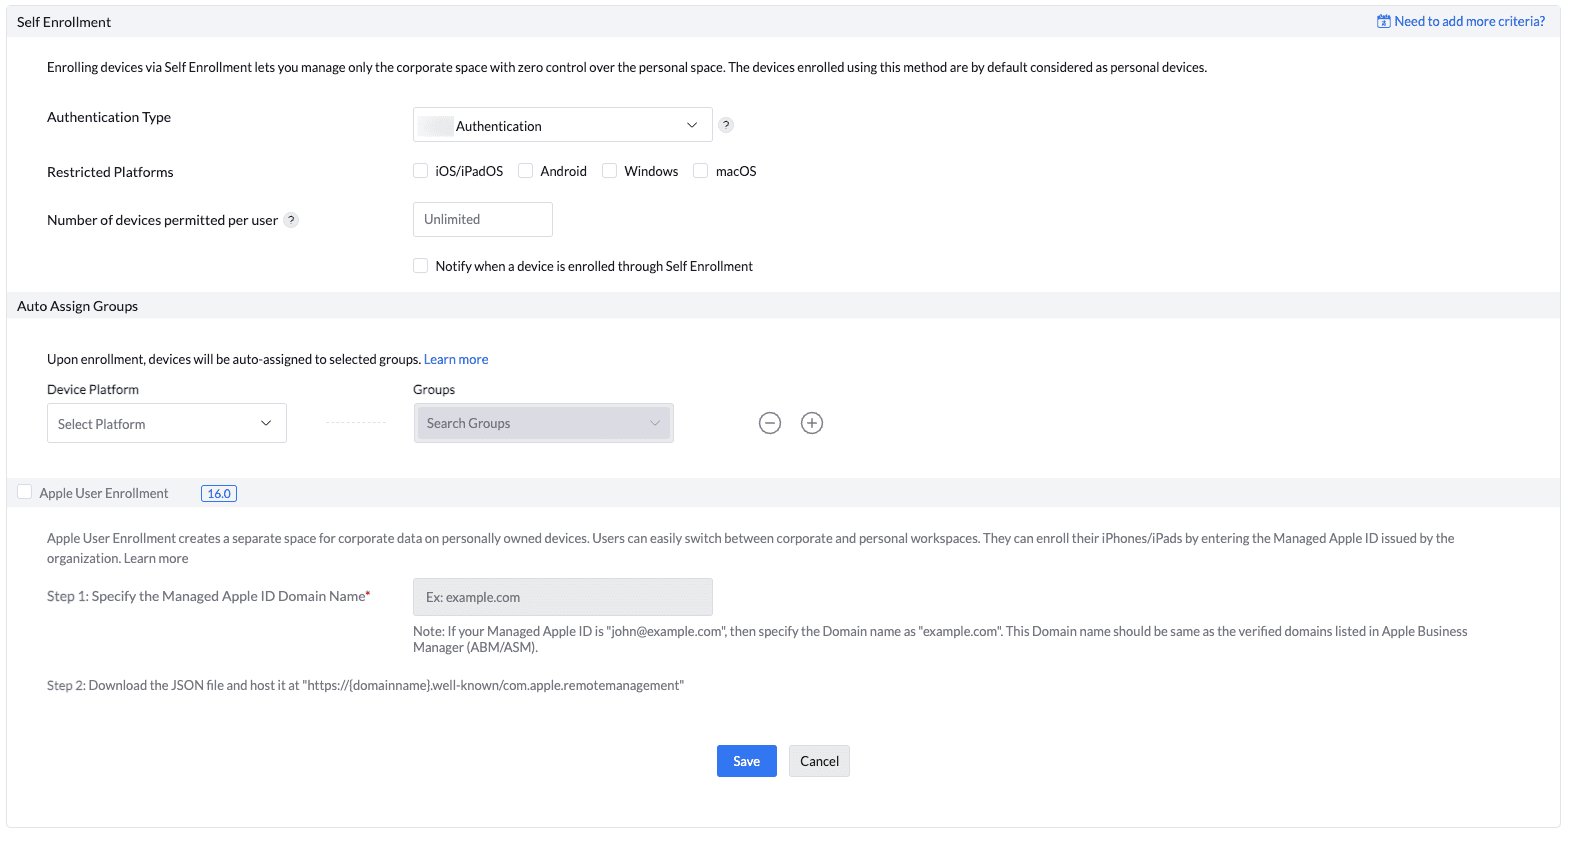The height and width of the screenshot is (841, 1571).
Task: Enable notification when device is self-enrolled
Action: coord(421,266)
